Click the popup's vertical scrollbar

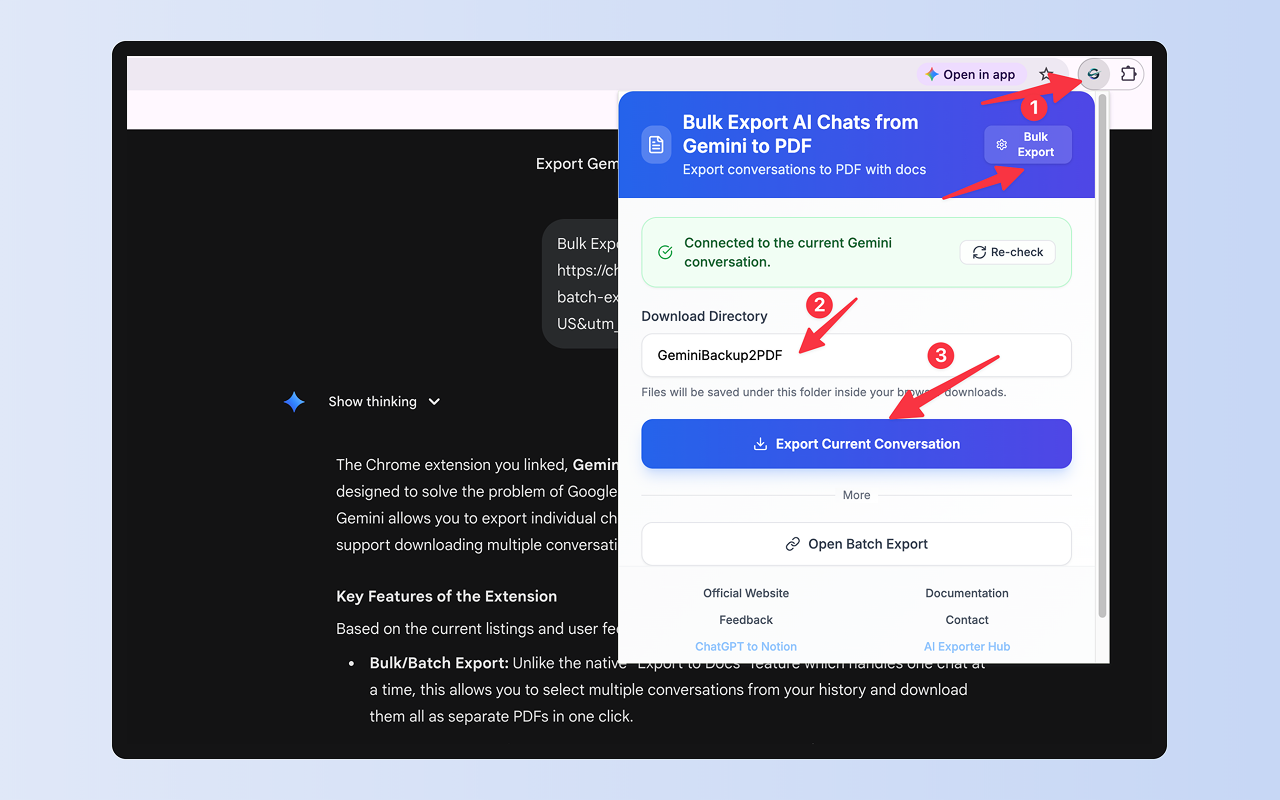(x=1103, y=355)
